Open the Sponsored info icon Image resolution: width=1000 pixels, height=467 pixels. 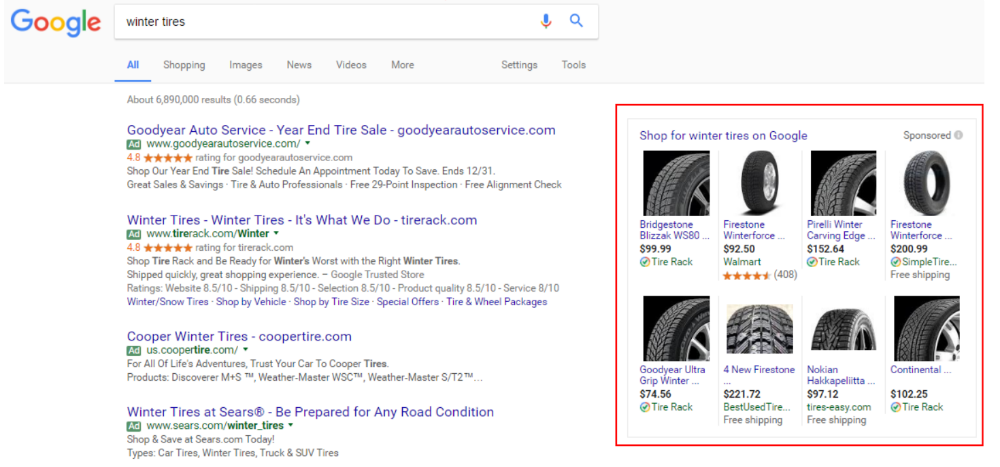(959, 135)
